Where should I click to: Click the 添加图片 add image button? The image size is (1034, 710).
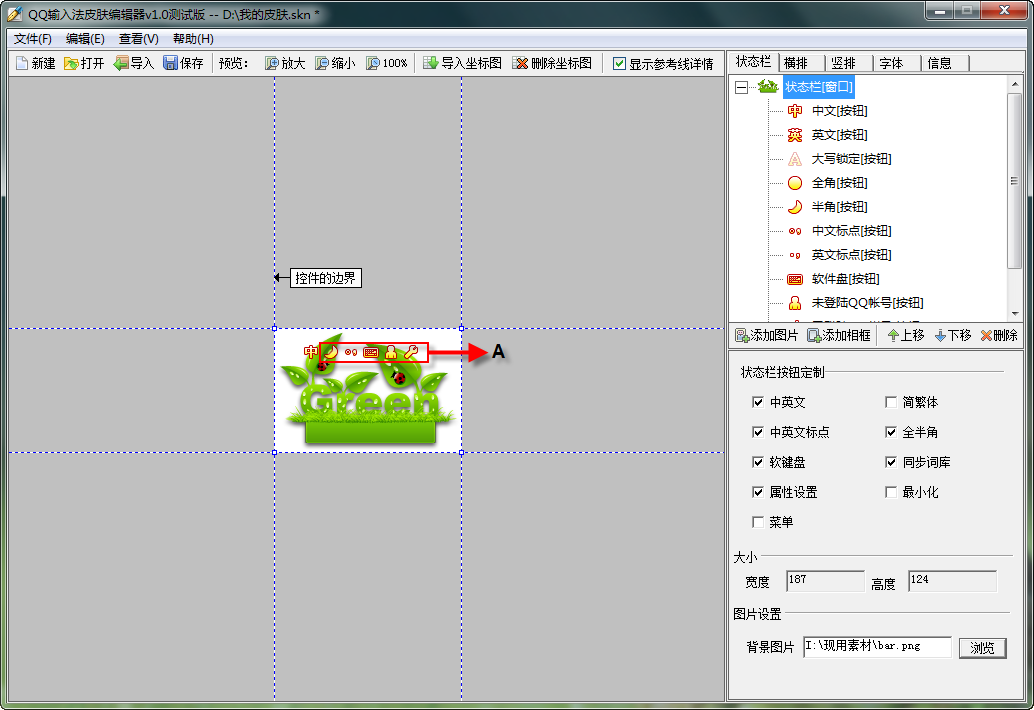767,336
